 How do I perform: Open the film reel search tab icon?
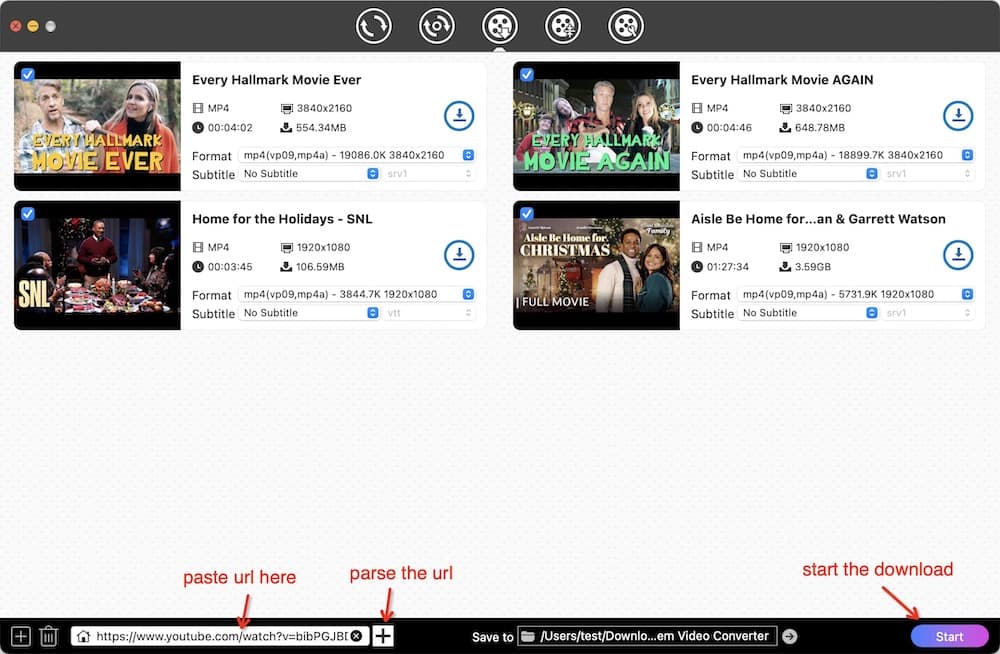[x=626, y=26]
